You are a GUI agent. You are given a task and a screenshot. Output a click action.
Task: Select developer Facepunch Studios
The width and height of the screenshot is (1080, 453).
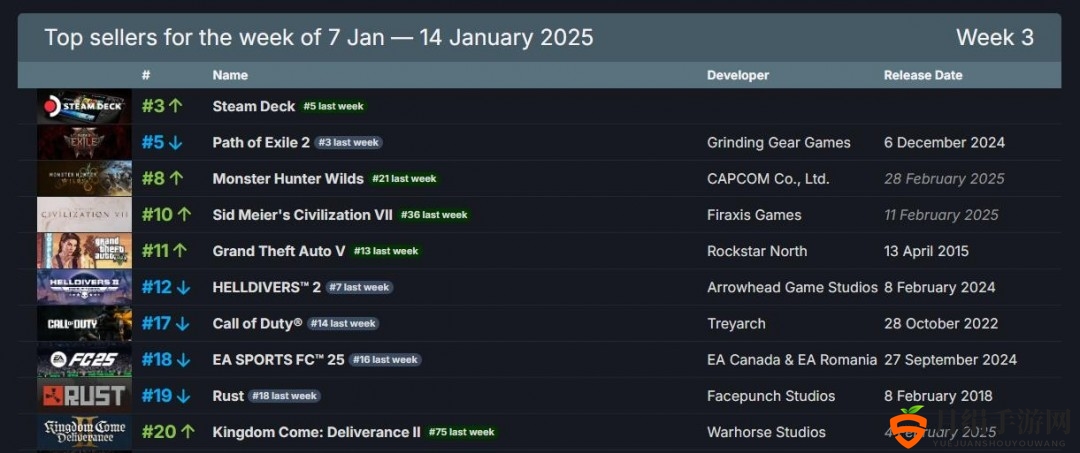coord(771,396)
